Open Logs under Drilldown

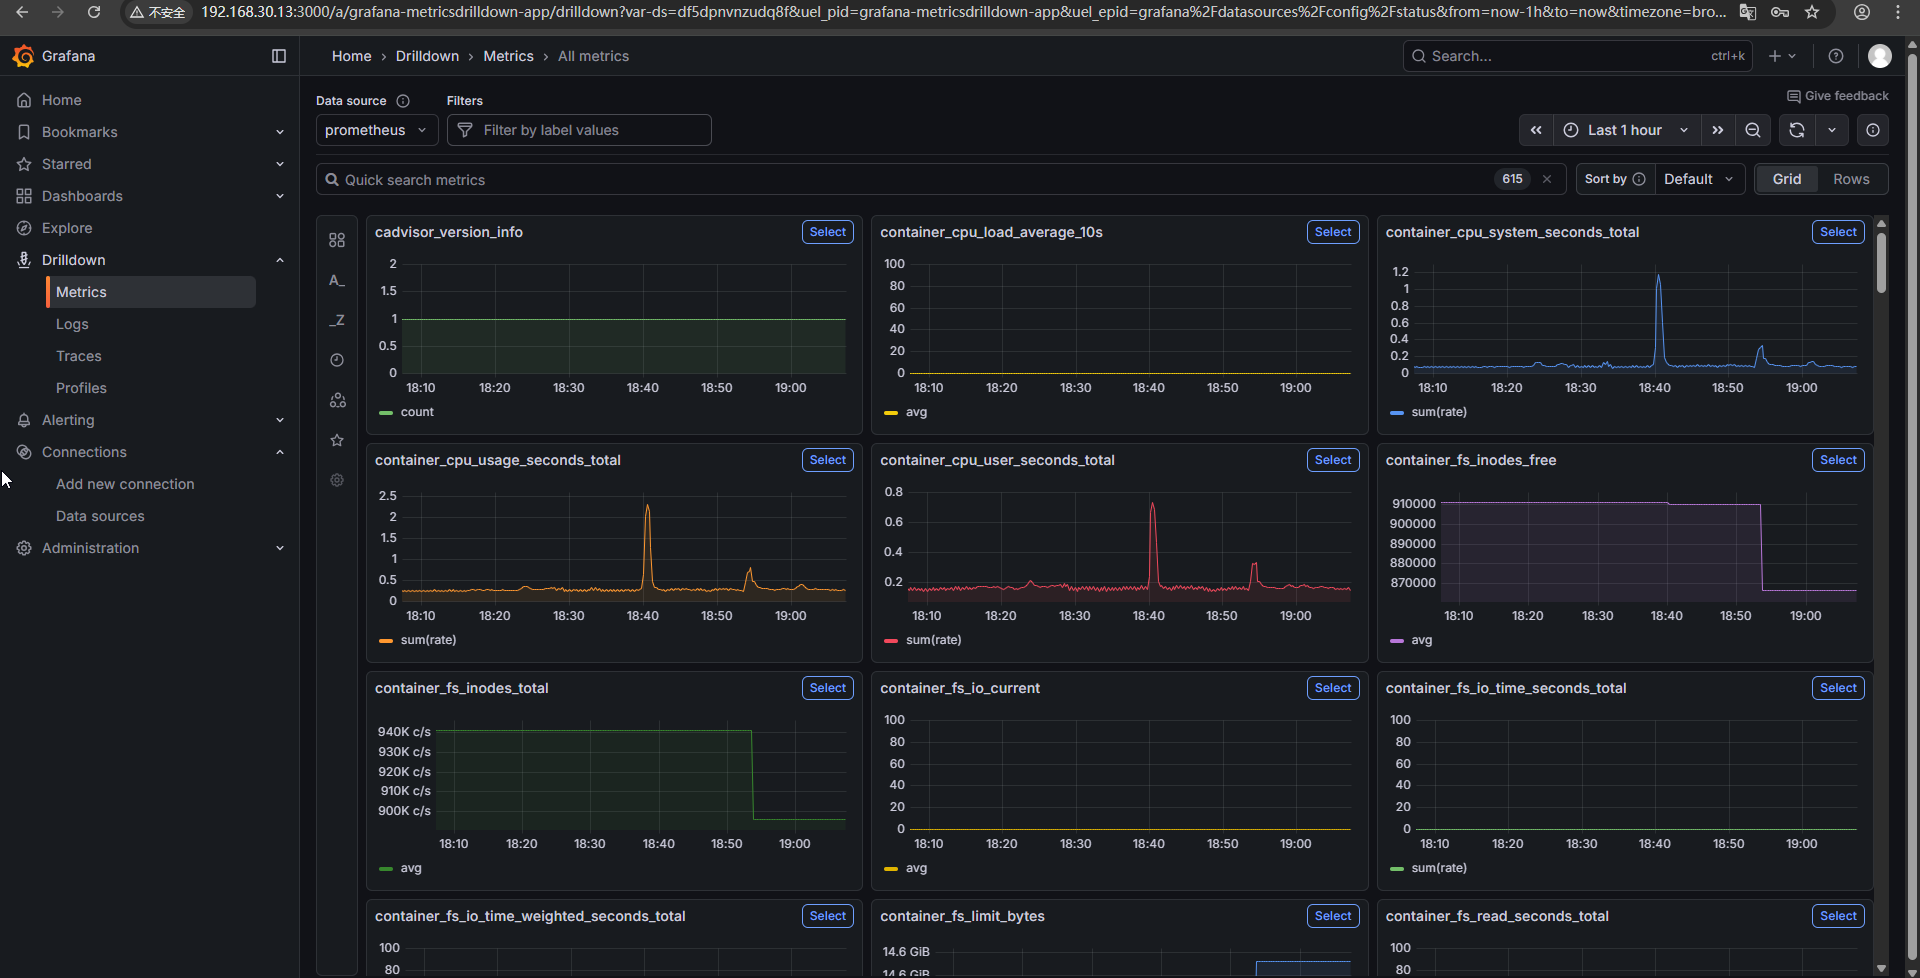[x=72, y=324]
